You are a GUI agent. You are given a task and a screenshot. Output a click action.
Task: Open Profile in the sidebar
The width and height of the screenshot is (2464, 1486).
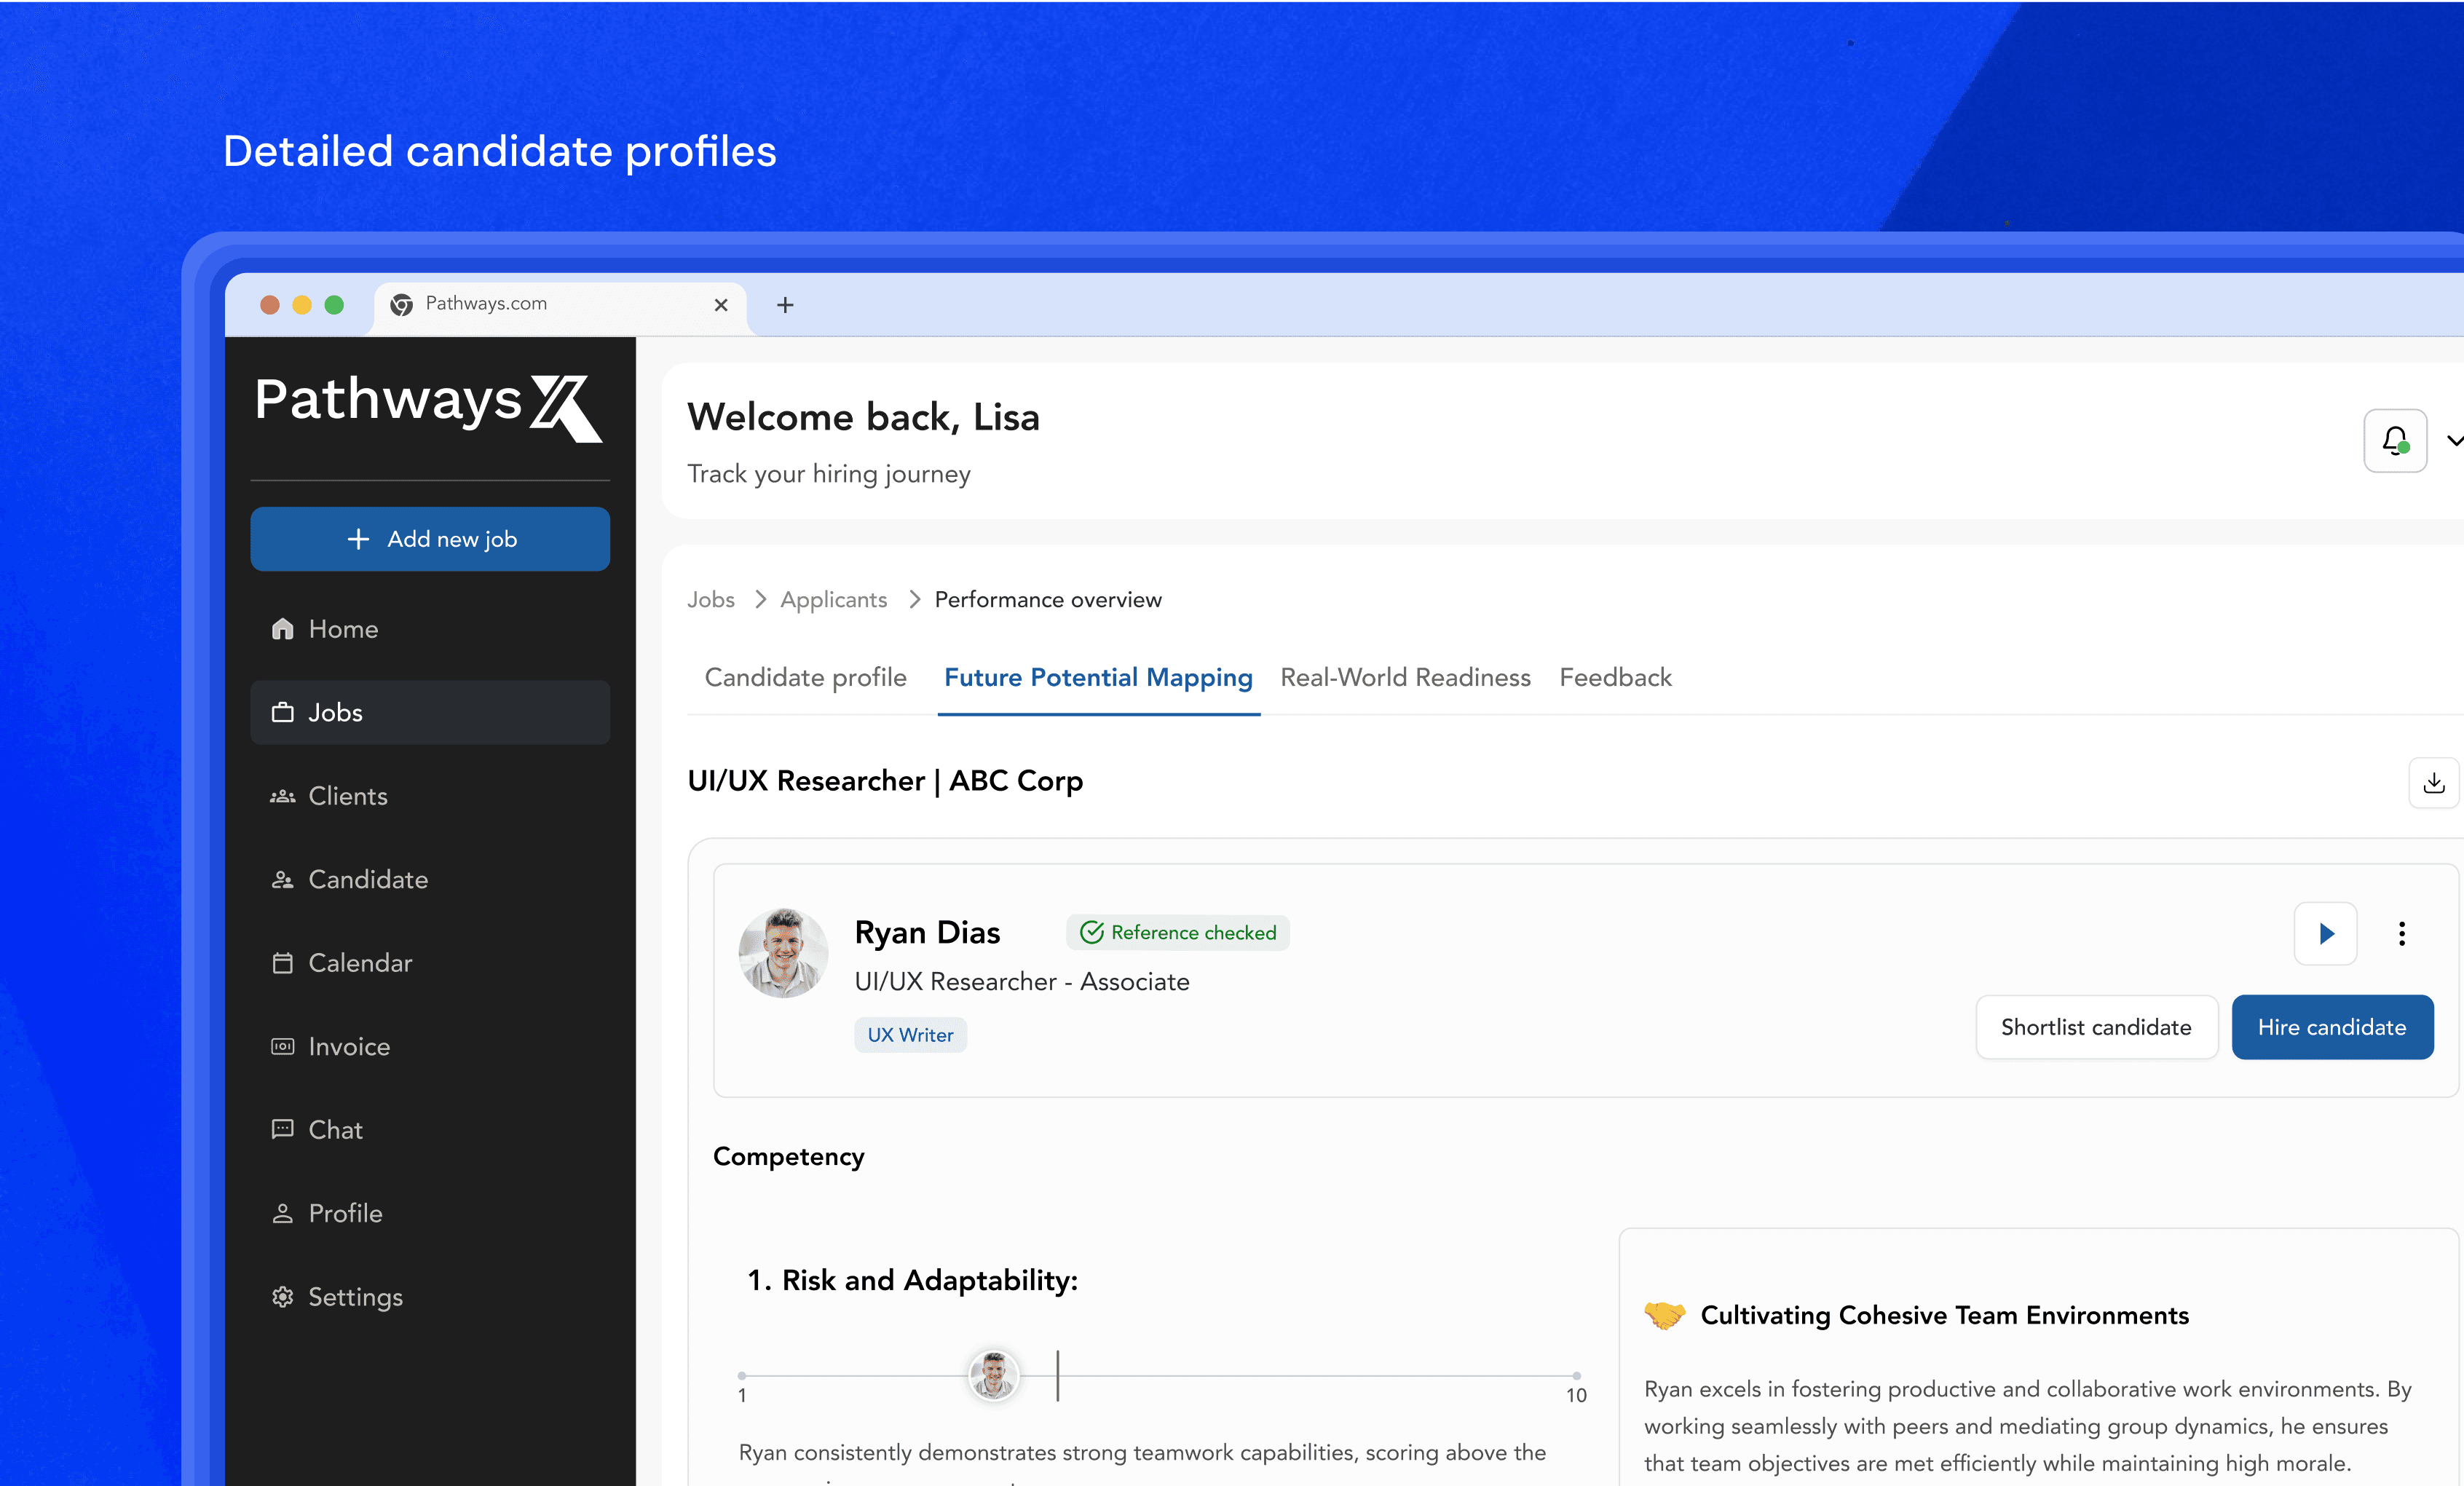coord(430,1213)
